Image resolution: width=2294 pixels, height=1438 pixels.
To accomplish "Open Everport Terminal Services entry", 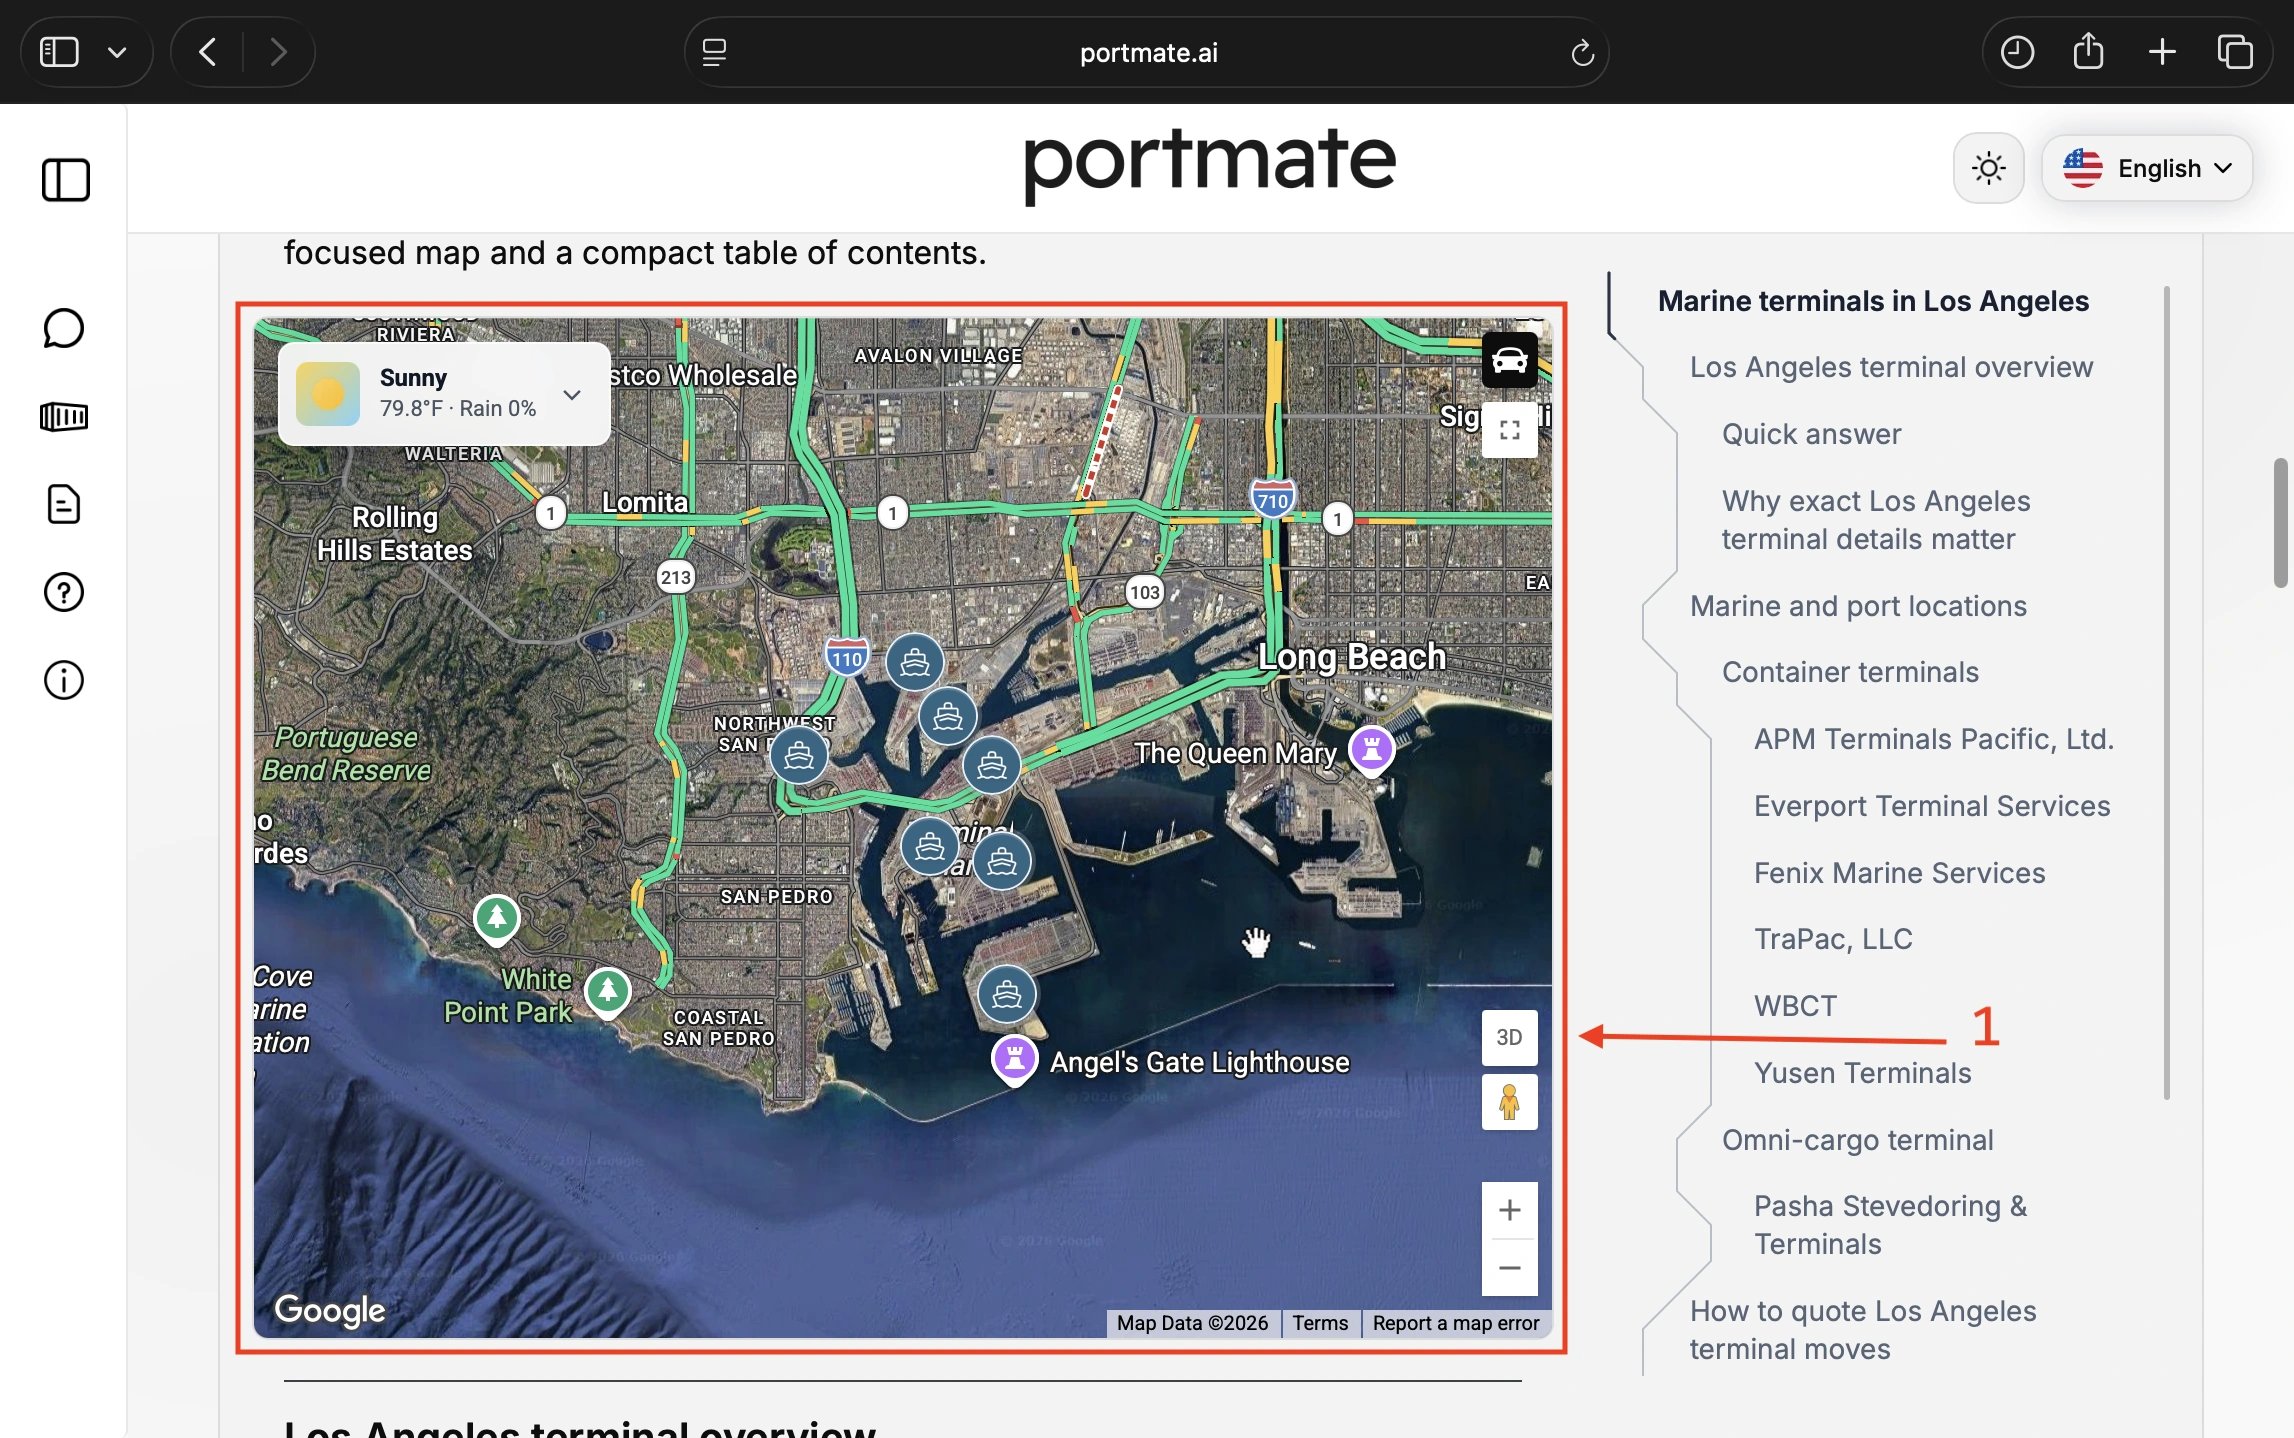I will click(x=1932, y=806).
